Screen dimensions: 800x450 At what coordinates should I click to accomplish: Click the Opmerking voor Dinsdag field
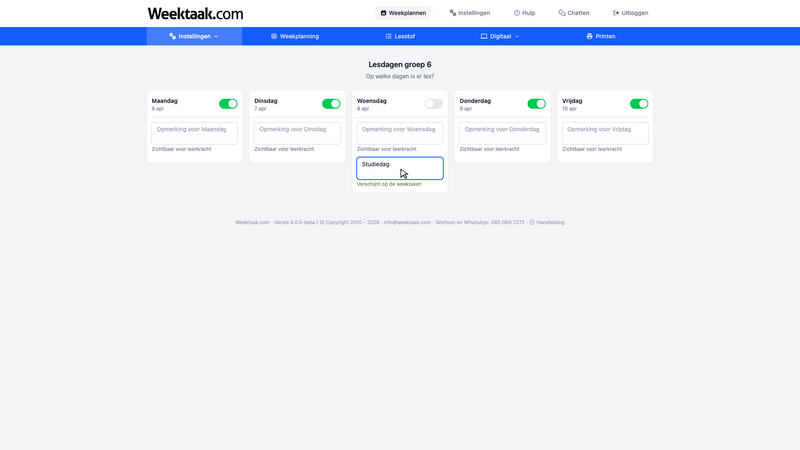(297, 133)
